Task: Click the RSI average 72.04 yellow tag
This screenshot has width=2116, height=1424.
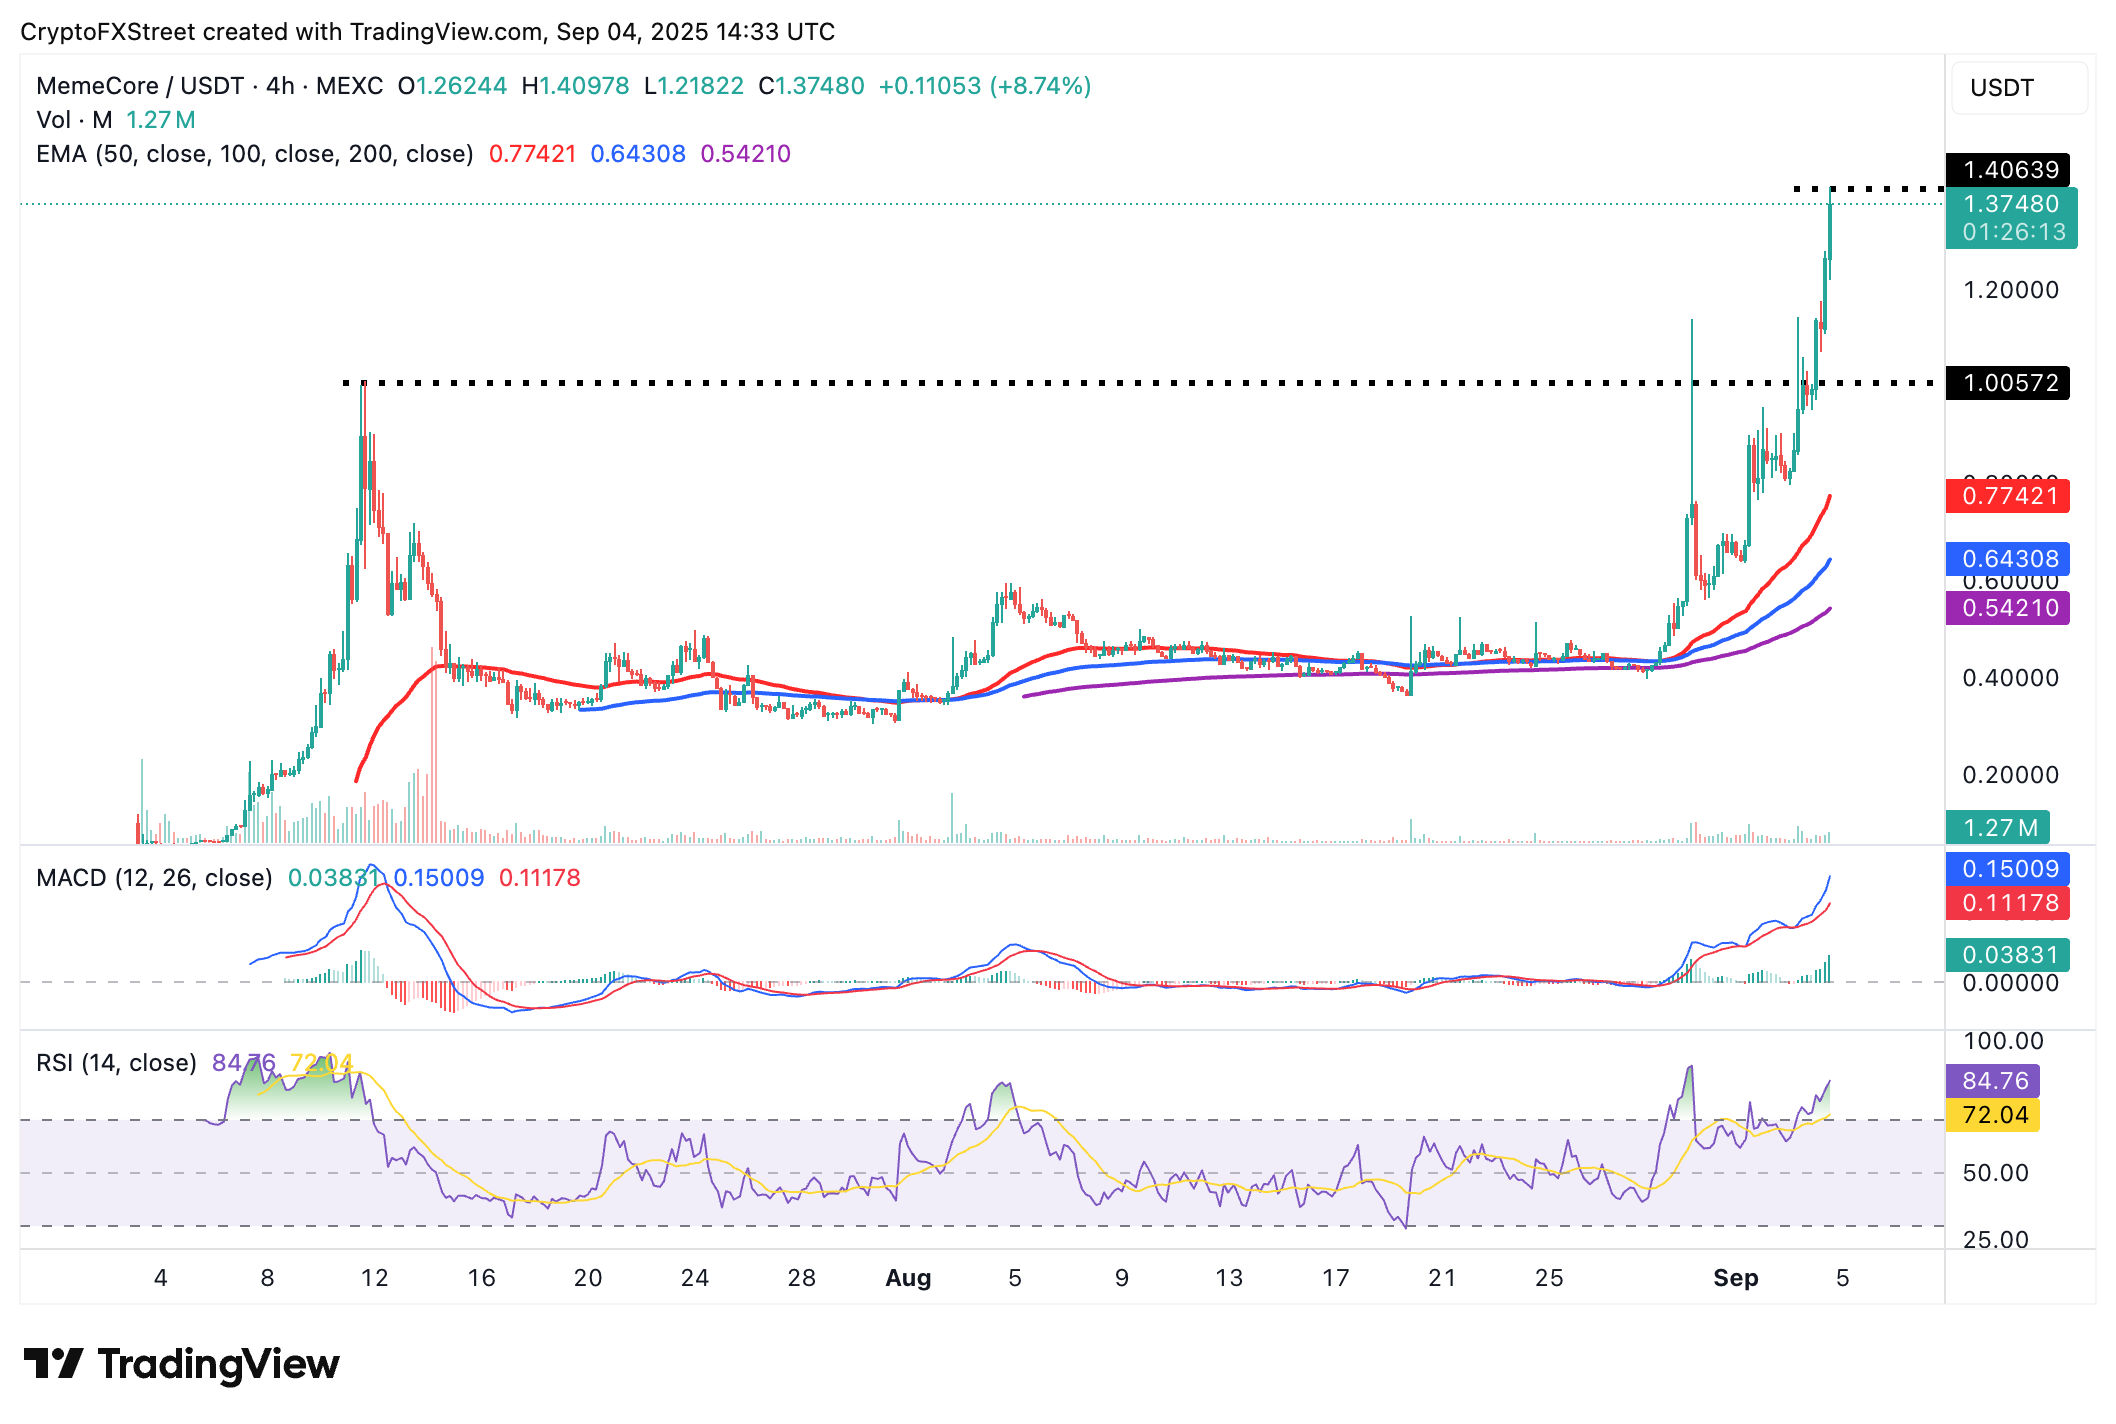Action: point(1993,1115)
